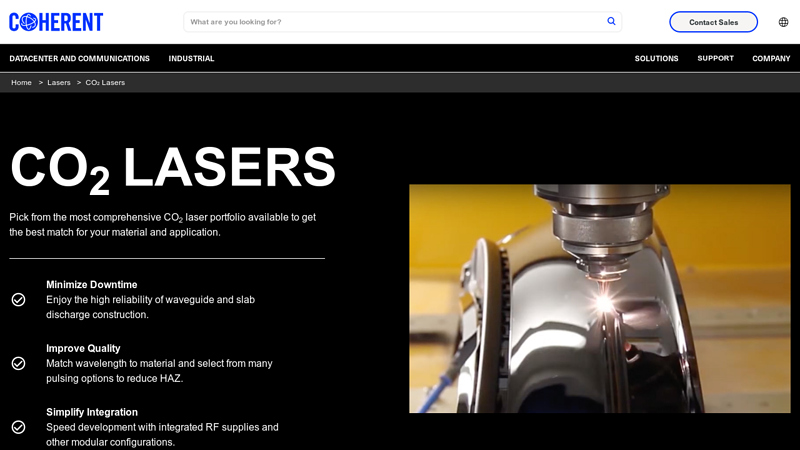The image size is (800, 450).
Task: Click the 'pulsing options to reduce HAZ' text
Action: tap(114, 379)
